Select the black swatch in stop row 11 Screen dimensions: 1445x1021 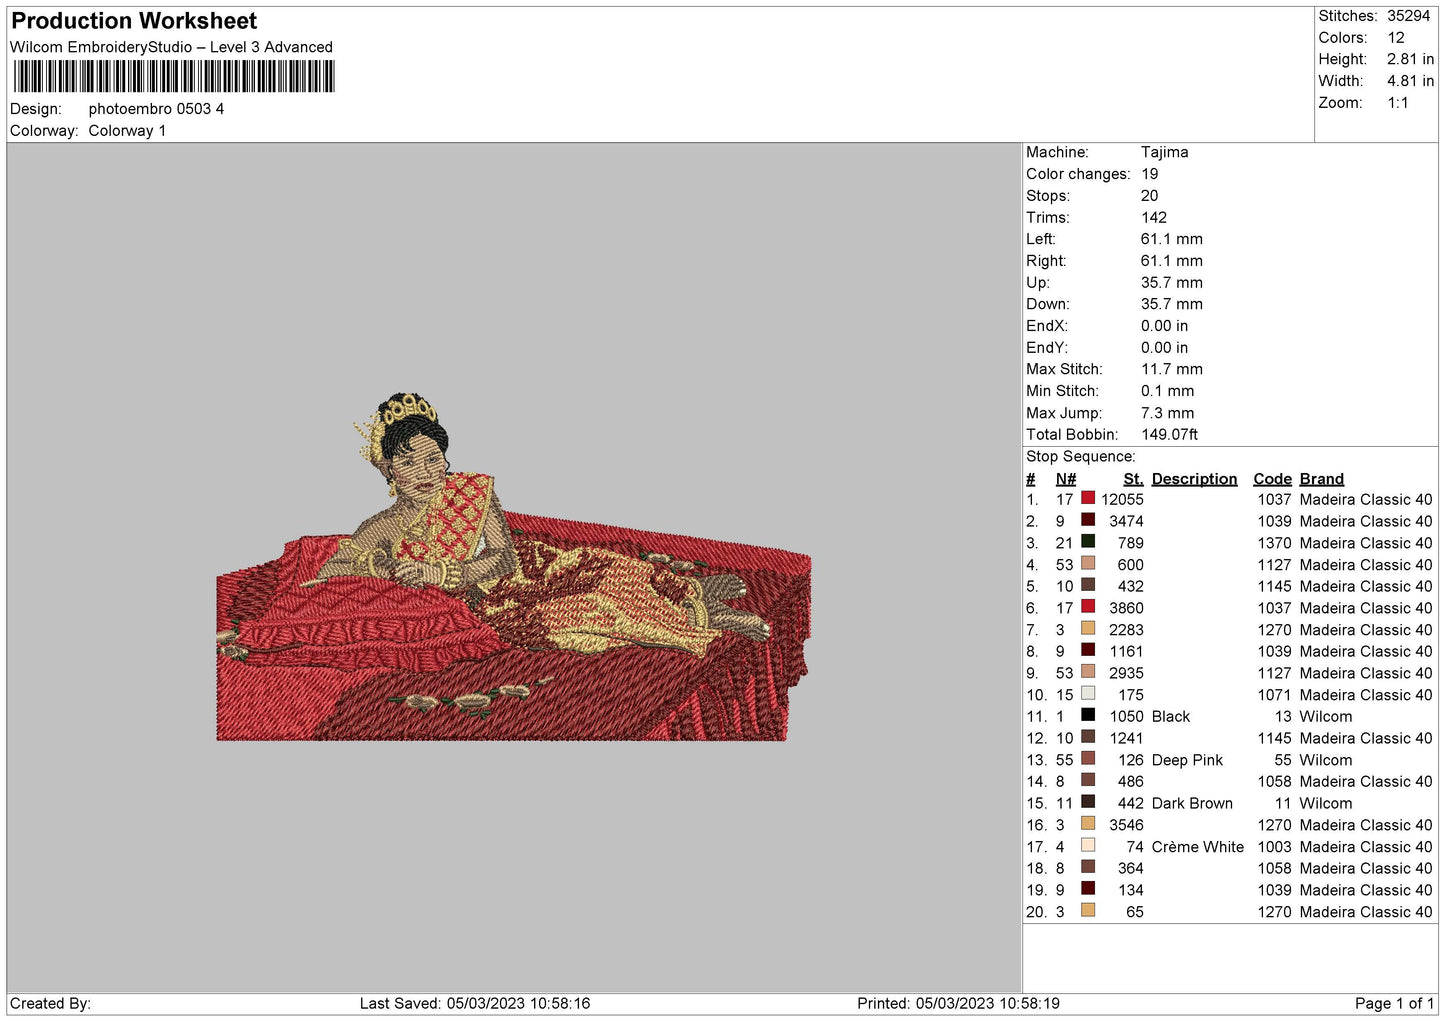click(x=1088, y=715)
